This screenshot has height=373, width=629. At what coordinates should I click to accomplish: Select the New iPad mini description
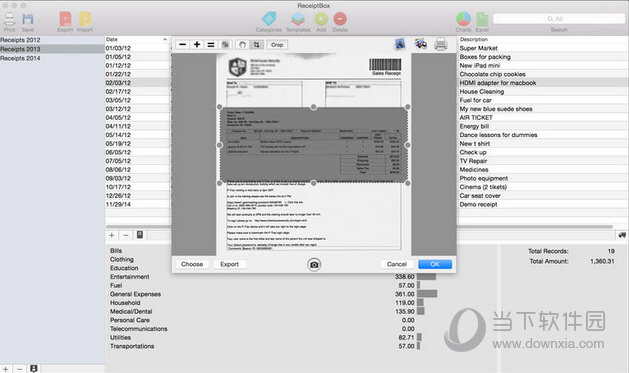pyautogui.click(x=480, y=65)
